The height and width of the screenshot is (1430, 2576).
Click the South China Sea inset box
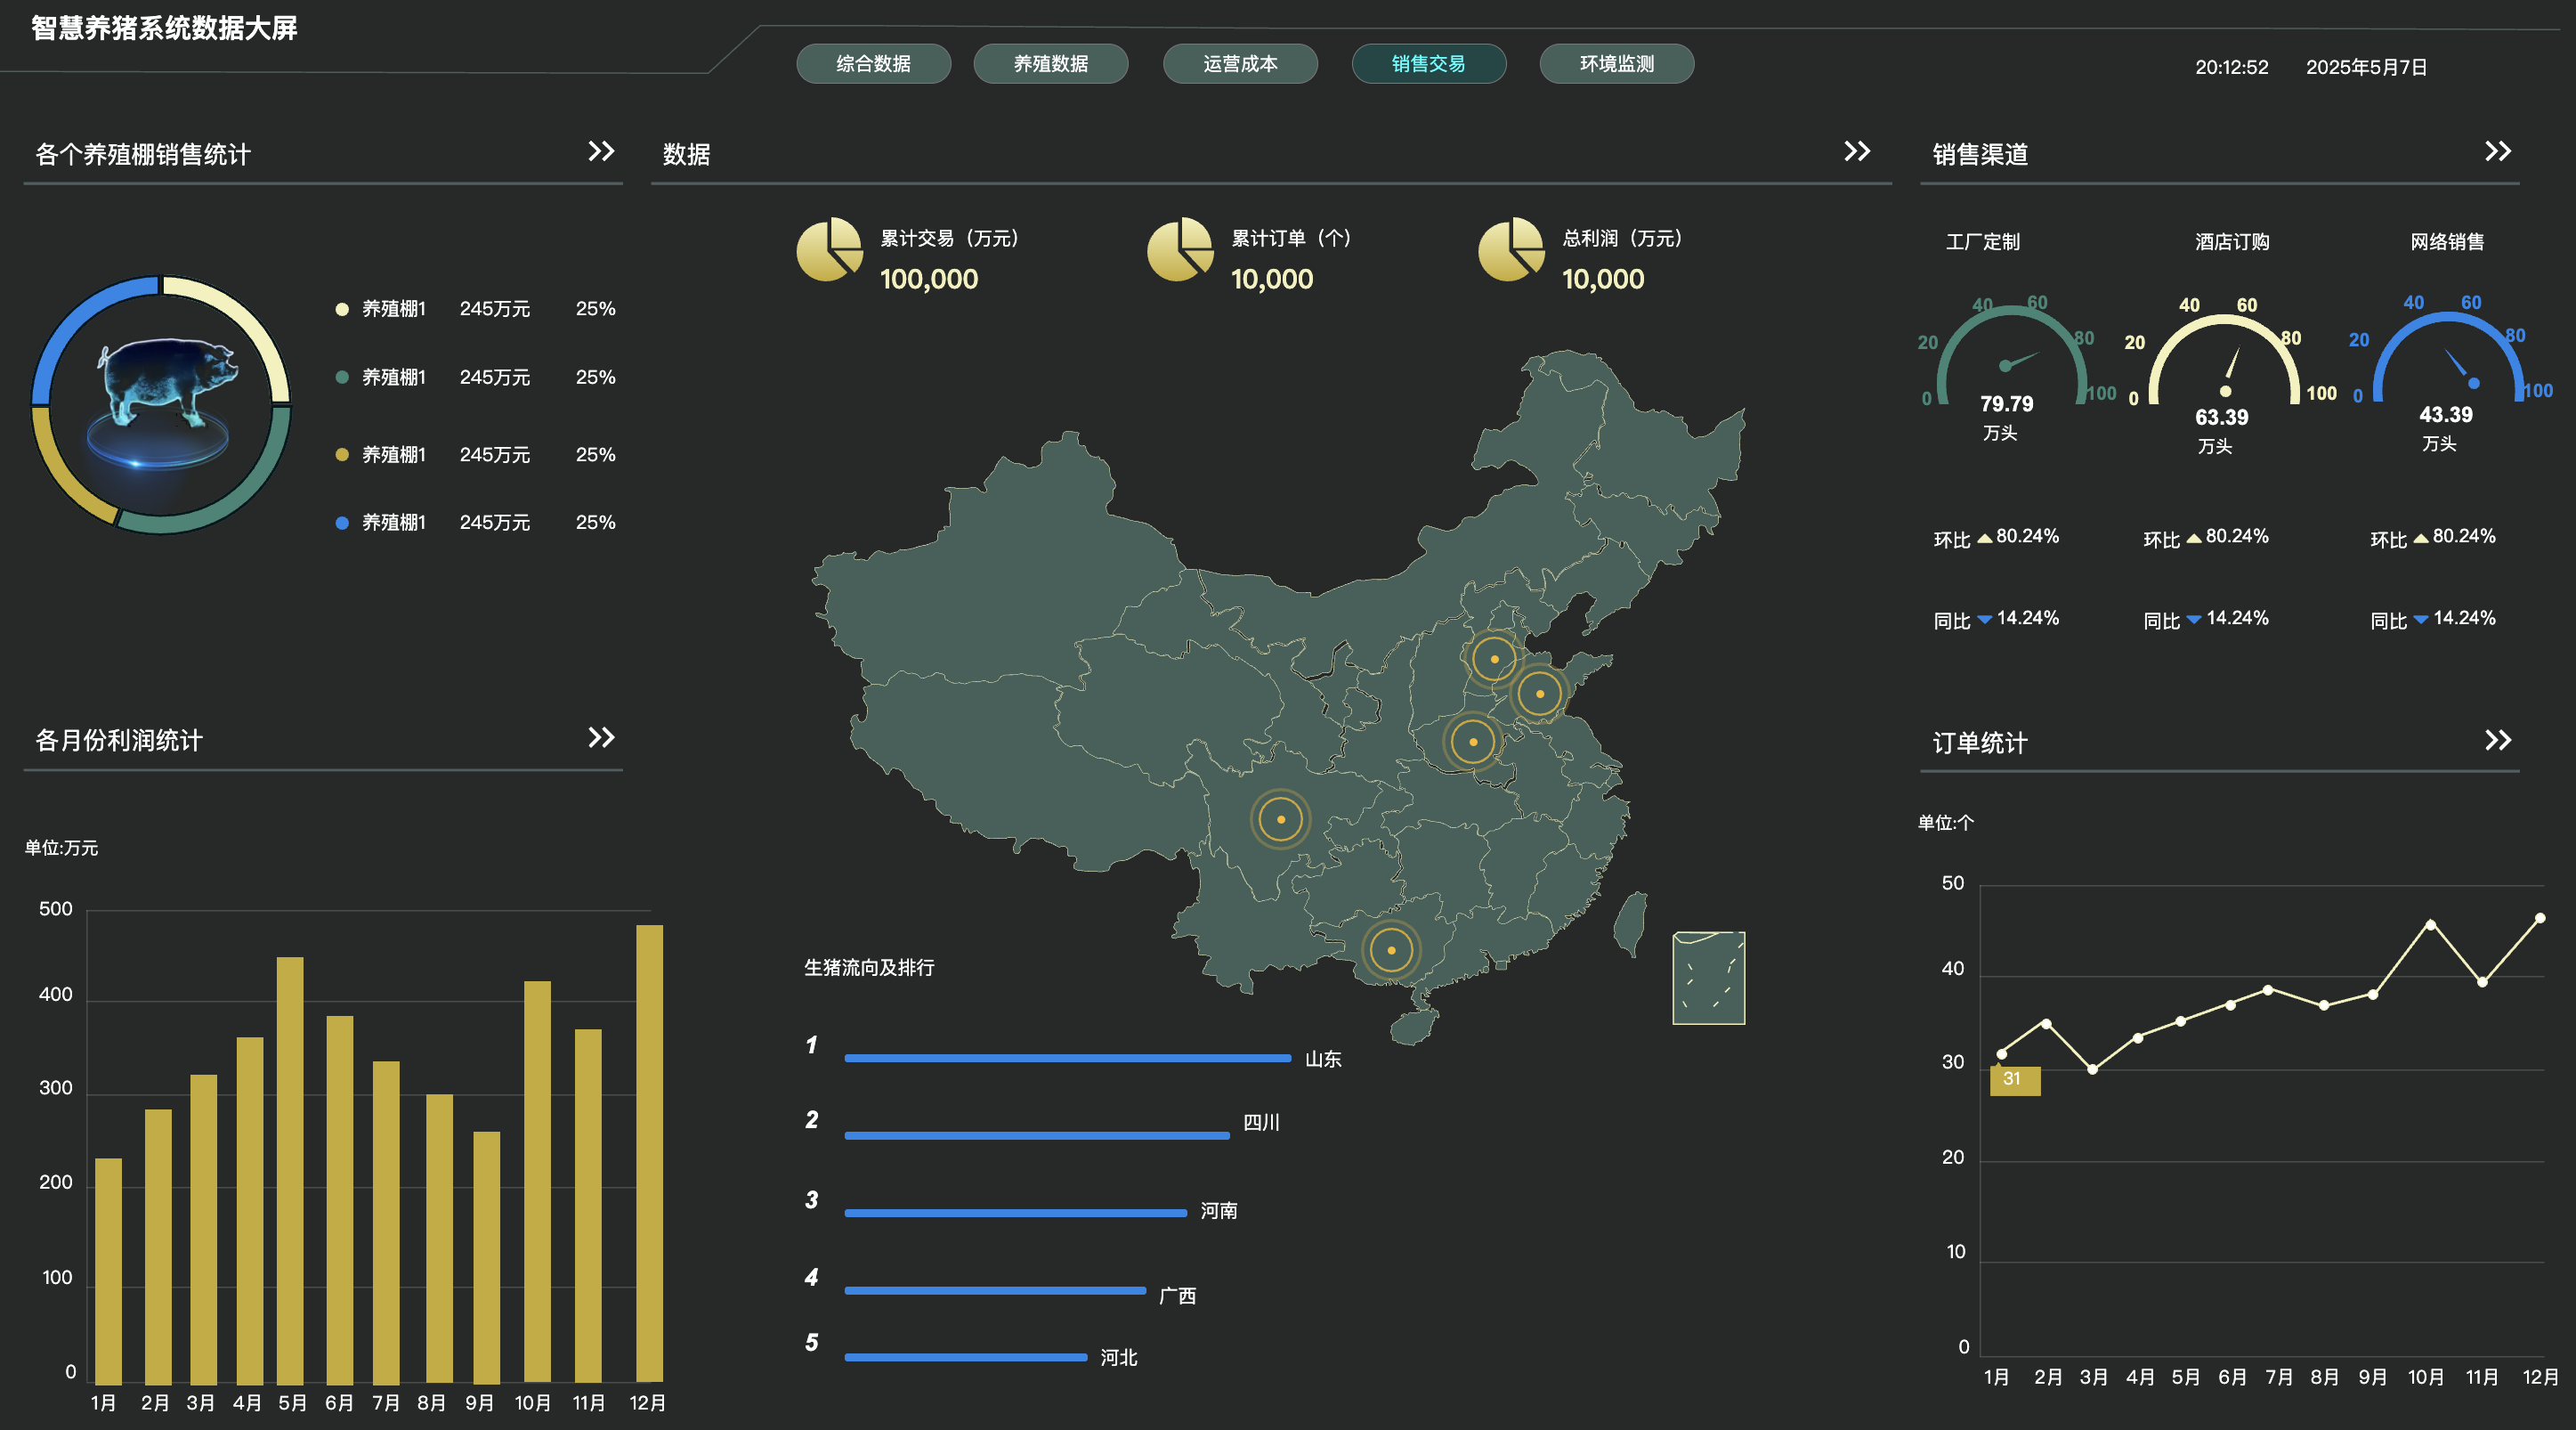pyautogui.click(x=1708, y=978)
